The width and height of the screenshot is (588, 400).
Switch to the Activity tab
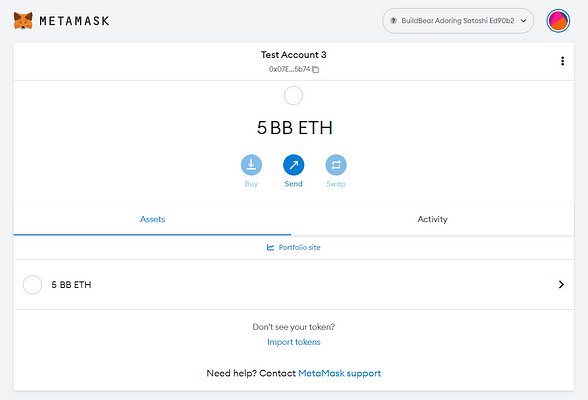coord(432,219)
